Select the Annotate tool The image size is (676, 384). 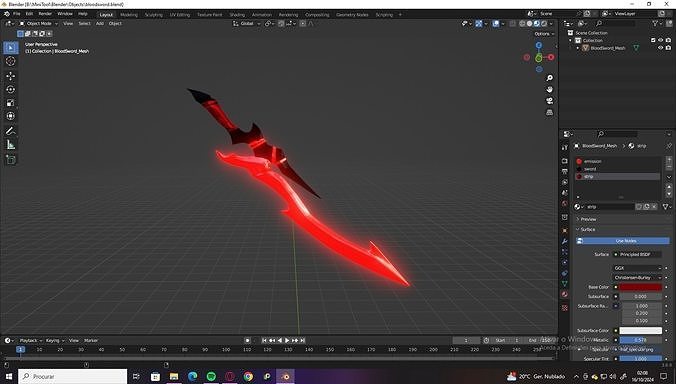coord(11,131)
